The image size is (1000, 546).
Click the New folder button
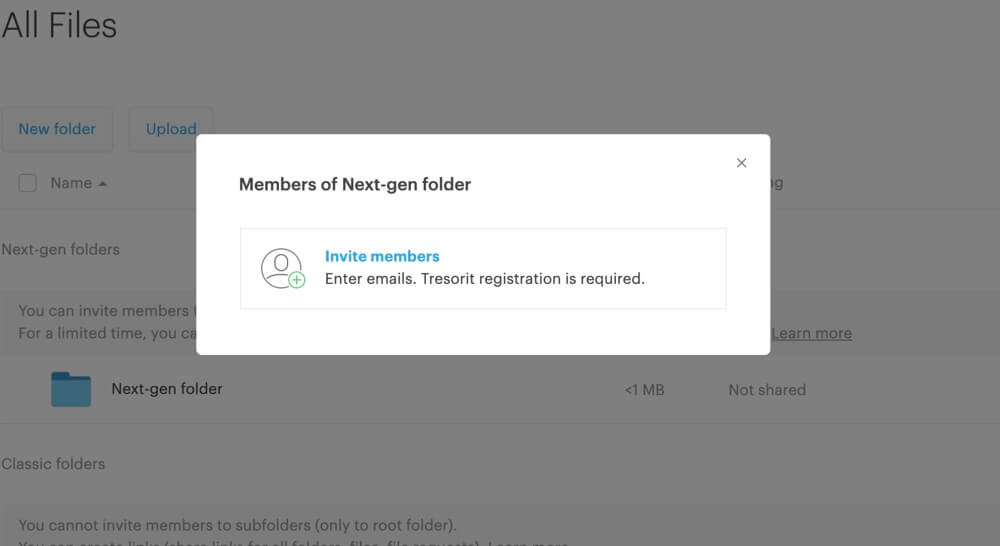57,129
